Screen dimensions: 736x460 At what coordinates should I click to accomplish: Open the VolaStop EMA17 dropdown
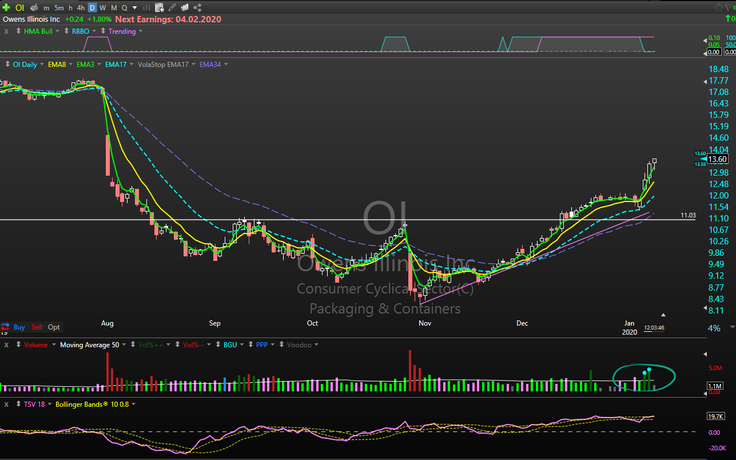193,64
